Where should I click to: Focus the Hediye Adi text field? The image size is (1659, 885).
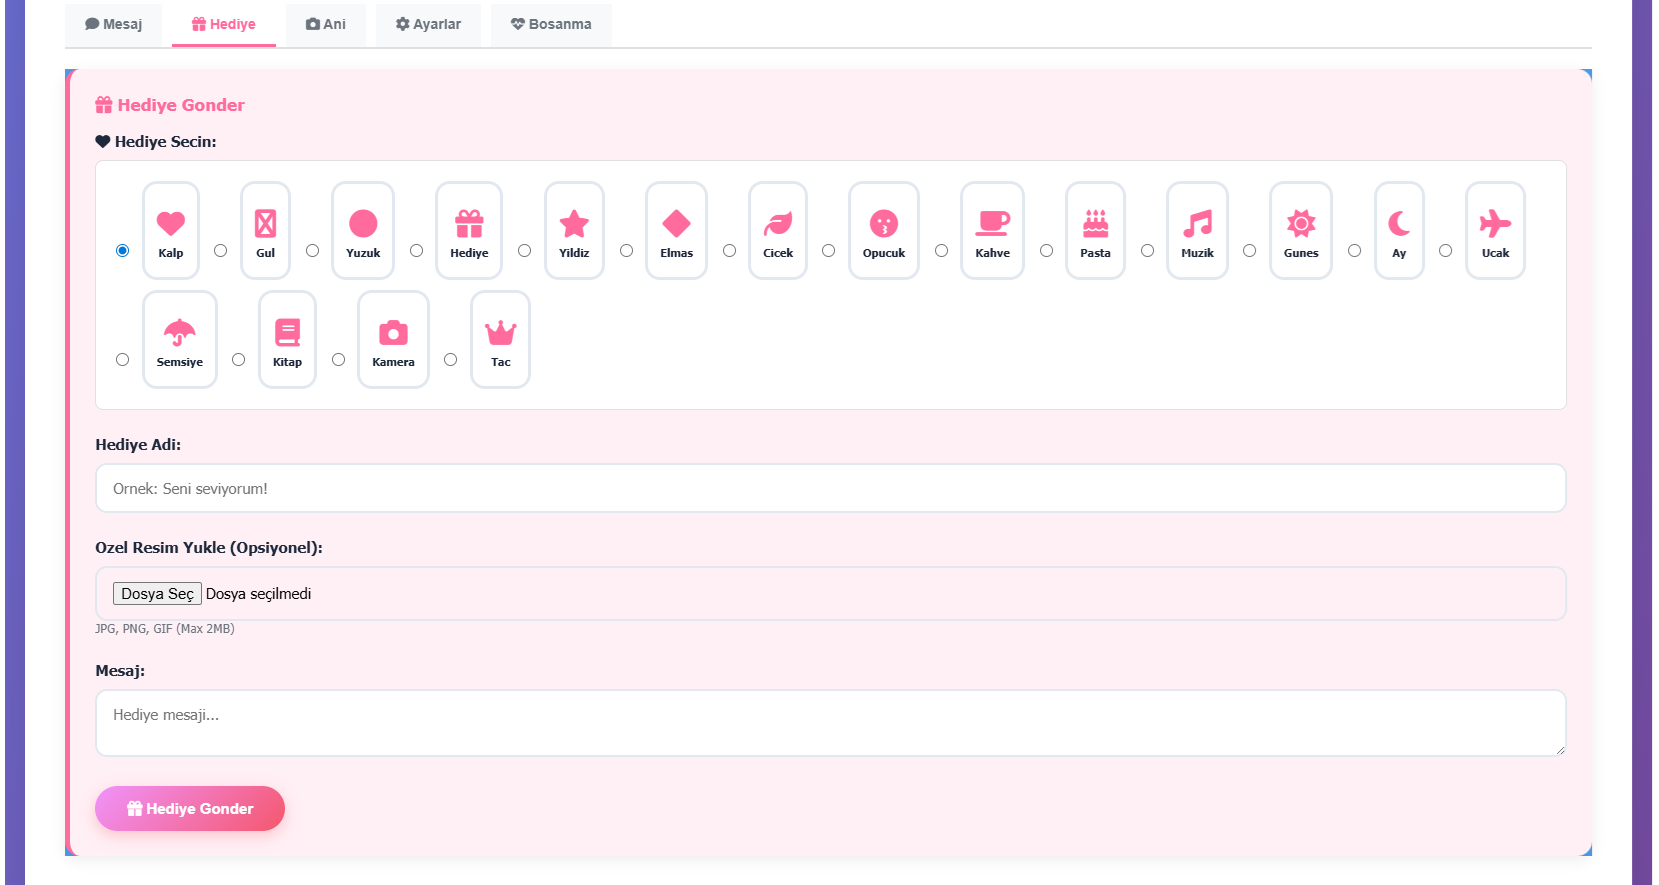[x=830, y=489]
